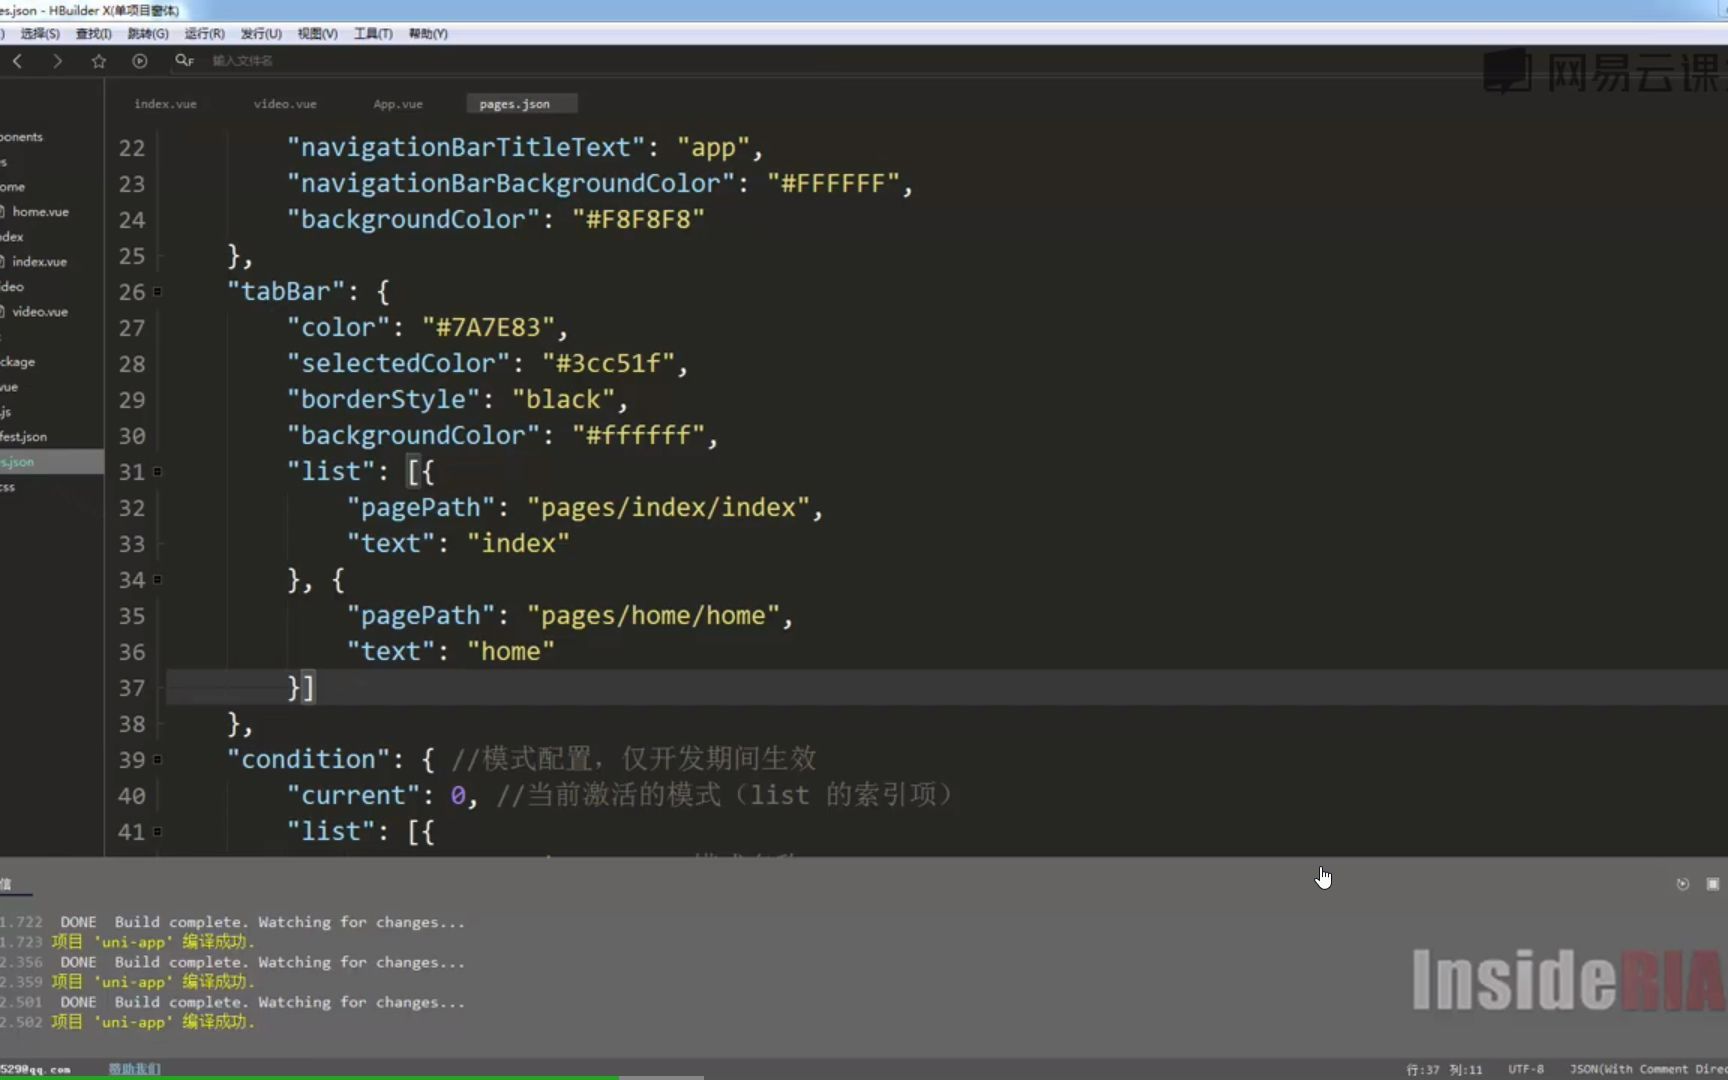
Task: Go forward with the right arrow toolbar icon
Action: 57,61
